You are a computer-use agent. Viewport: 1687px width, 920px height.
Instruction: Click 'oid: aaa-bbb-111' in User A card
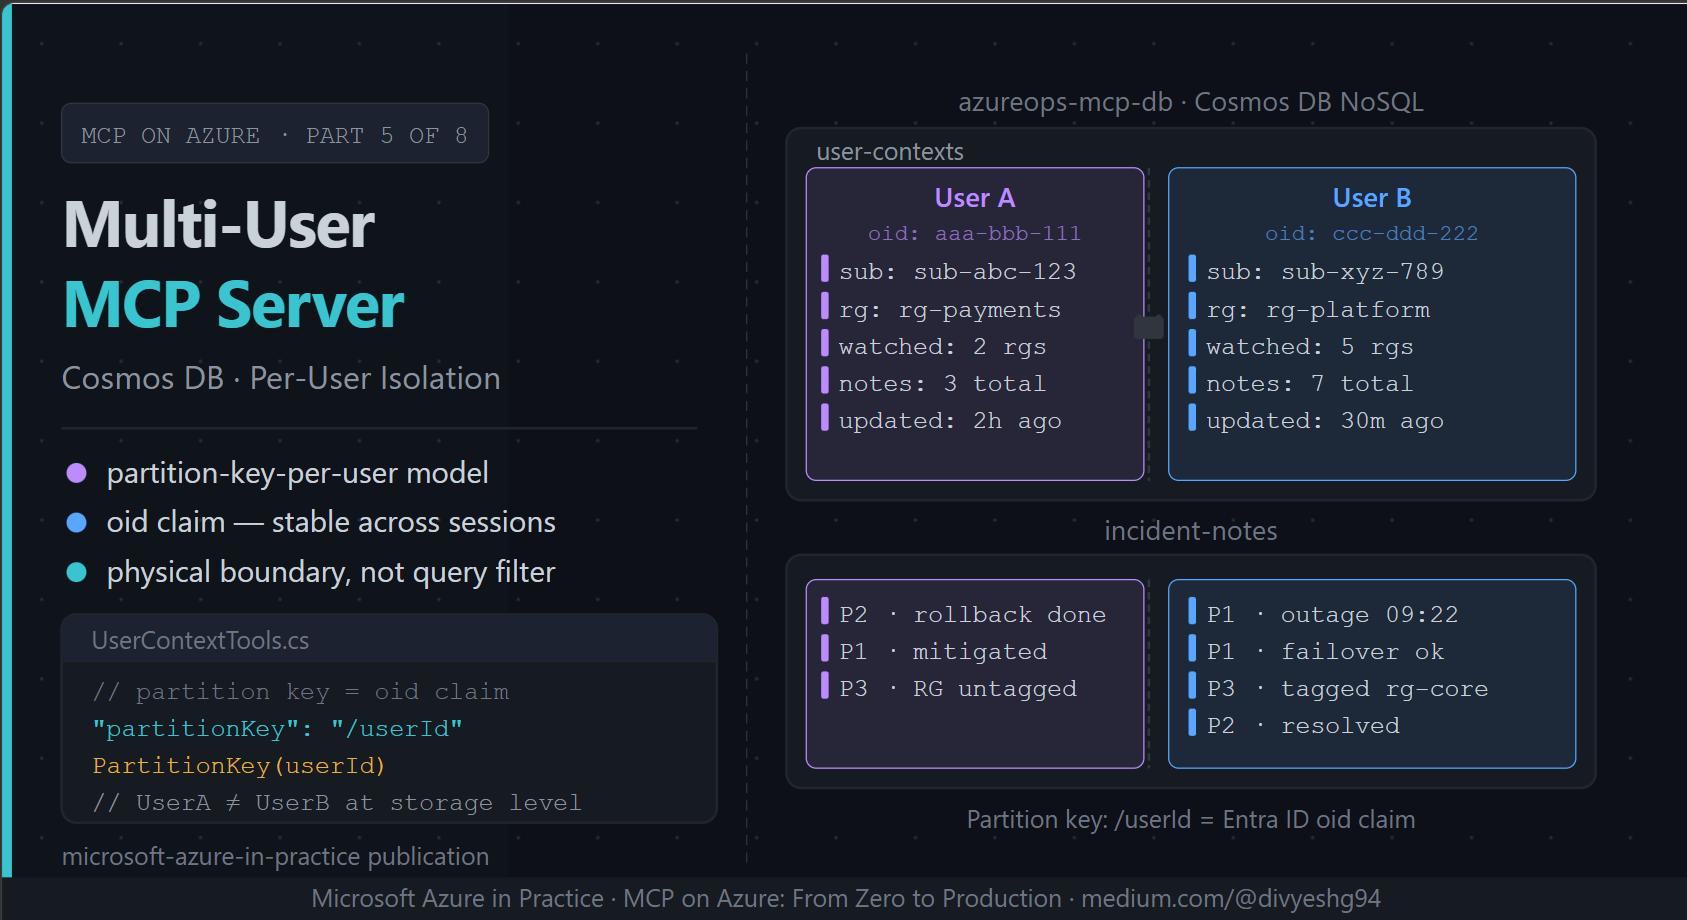click(975, 233)
